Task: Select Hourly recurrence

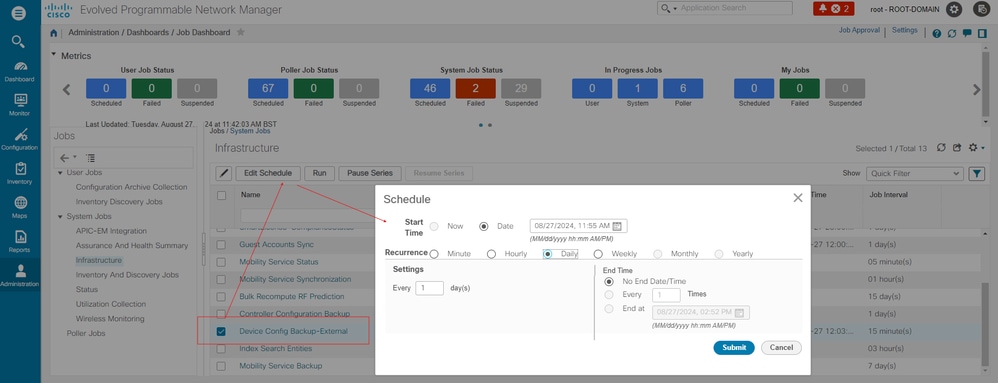Action: tap(491, 254)
